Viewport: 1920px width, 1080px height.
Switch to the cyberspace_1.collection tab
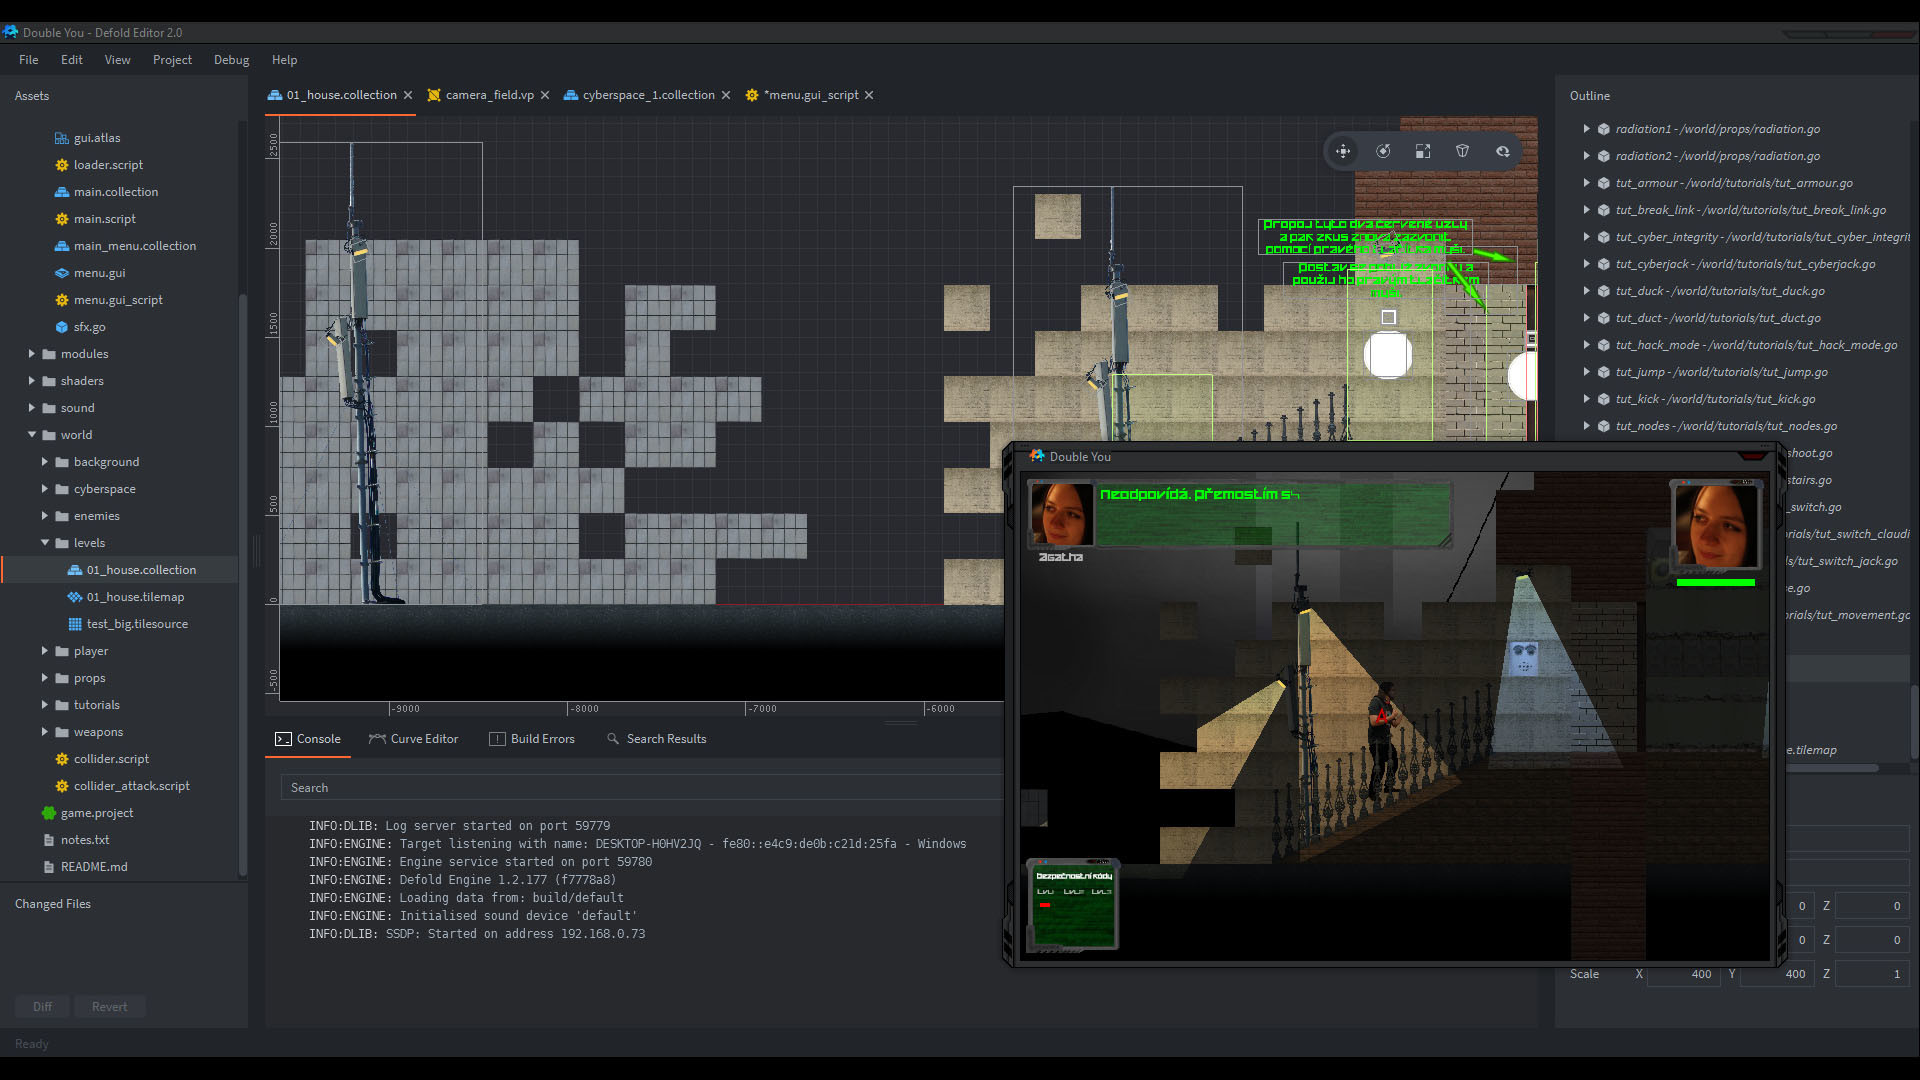pyautogui.click(x=645, y=94)
